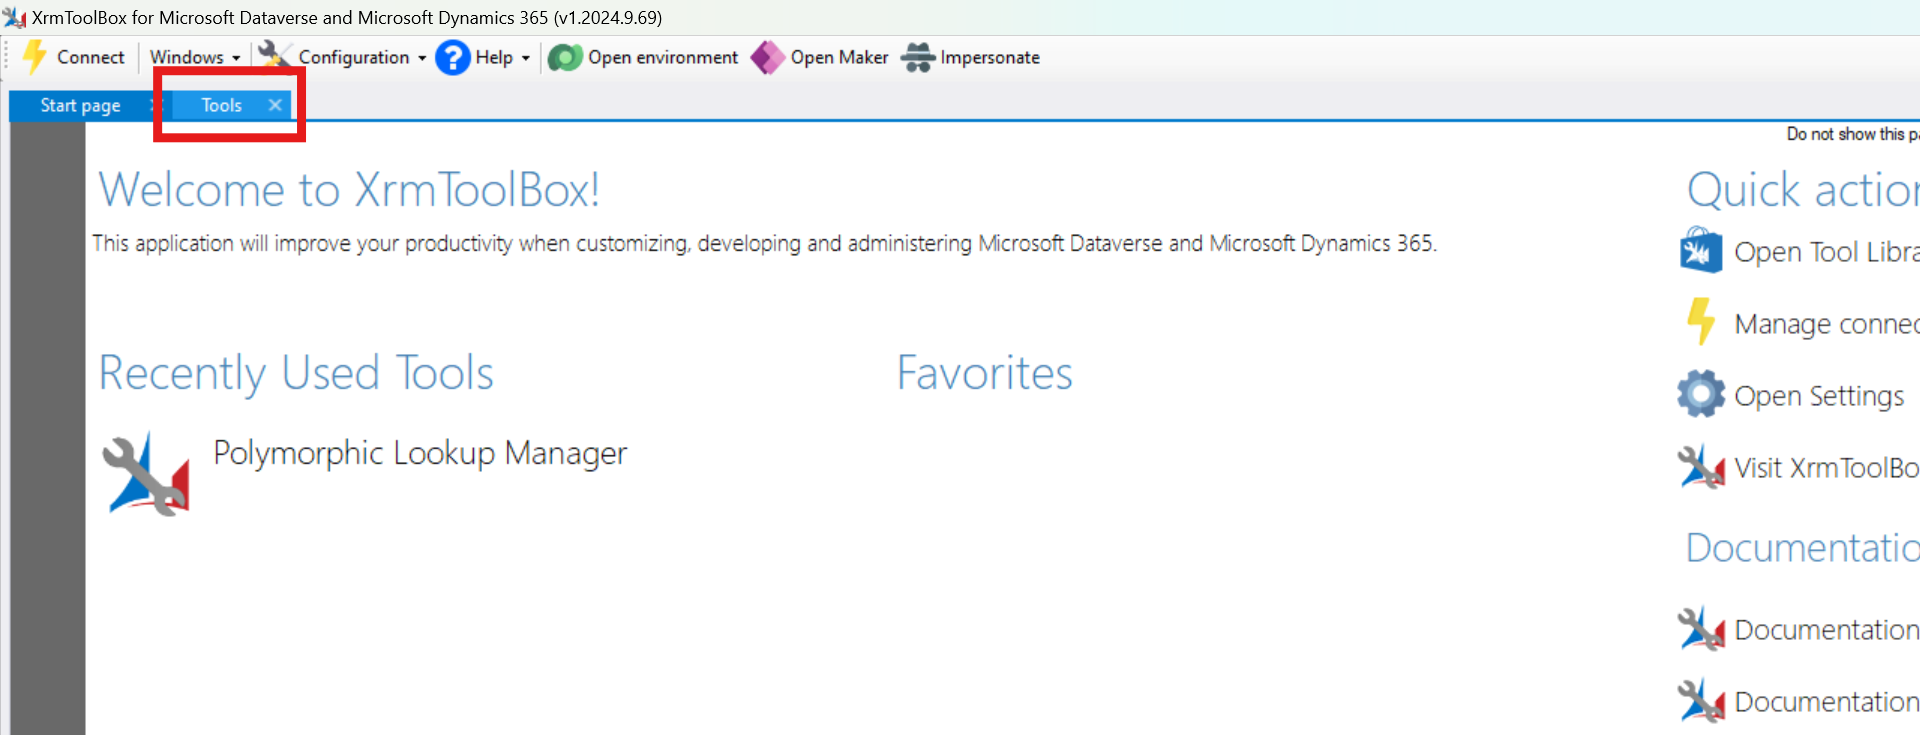Click the Manage connections quick action
The image size is (1920, 735).
coord(1825,324)
